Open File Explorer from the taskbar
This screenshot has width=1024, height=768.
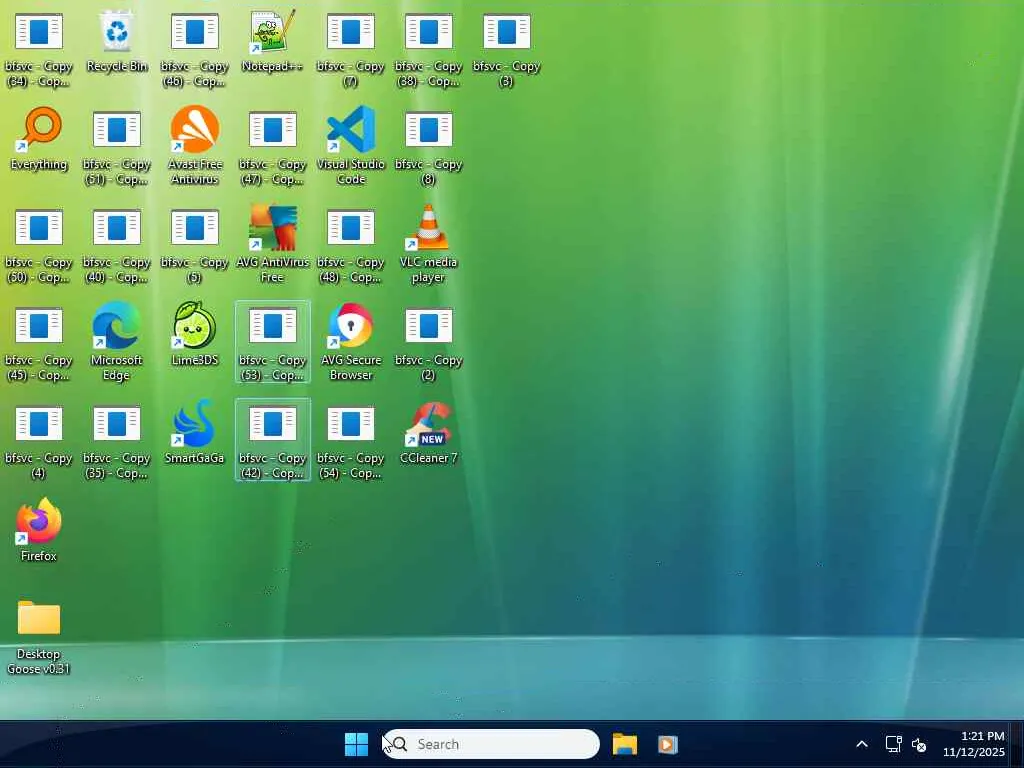(x=624, y=744)
